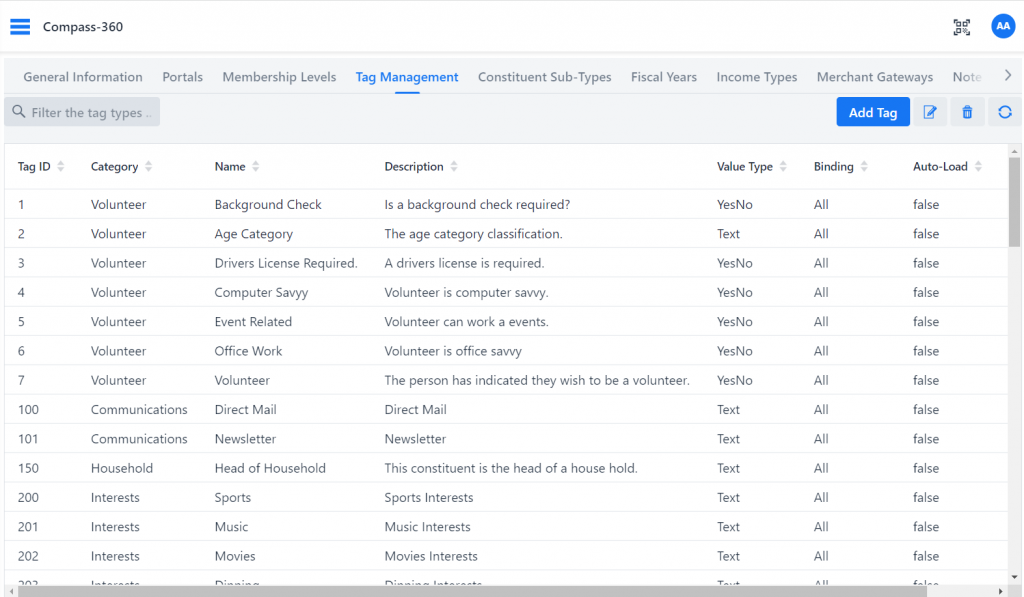Select the Sports tag name
This screenshot has width=1024, height=597.
pos(232,498)
